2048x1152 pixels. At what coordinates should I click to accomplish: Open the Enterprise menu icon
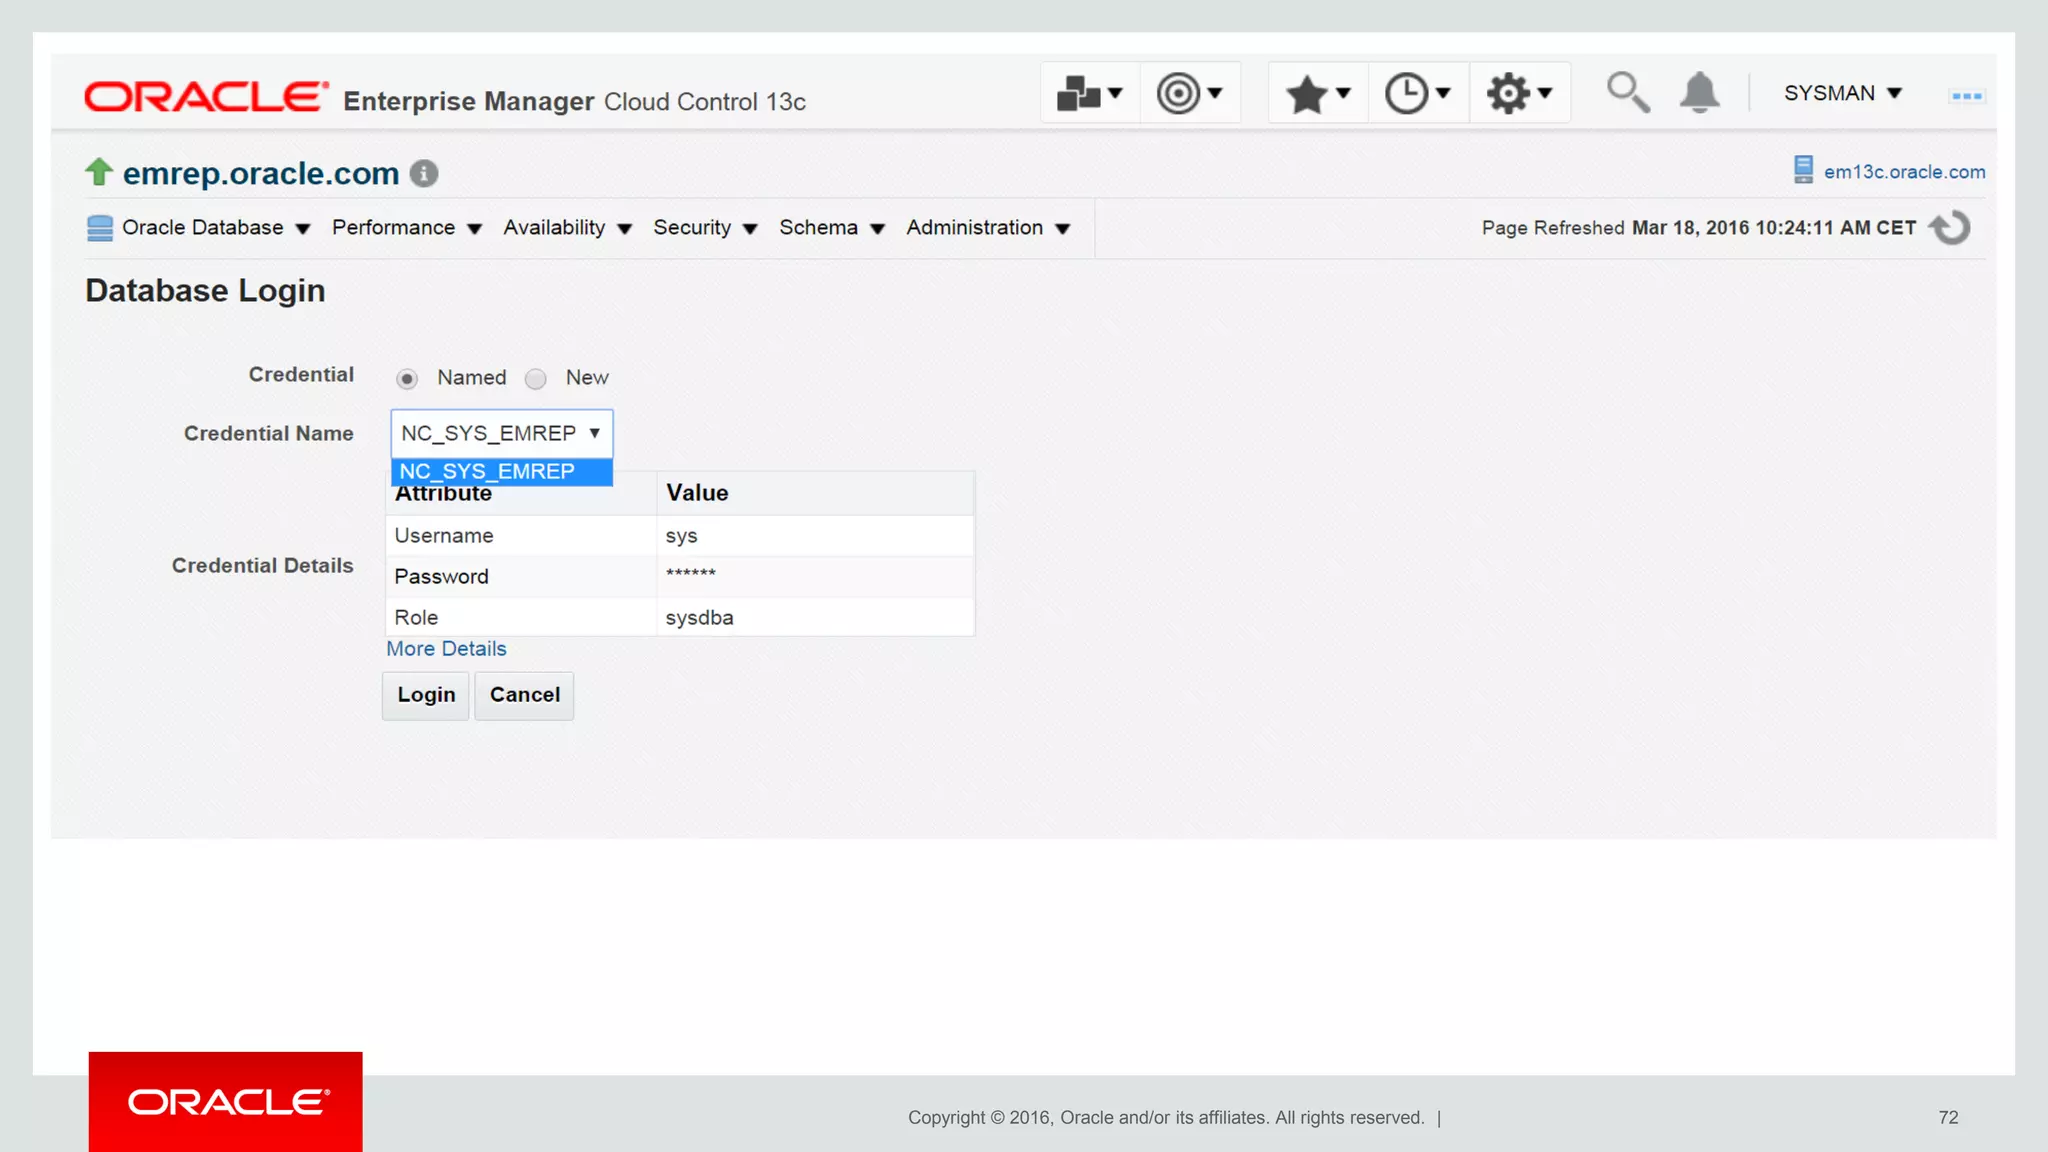pyautogui.click(x=1089, y=93)
